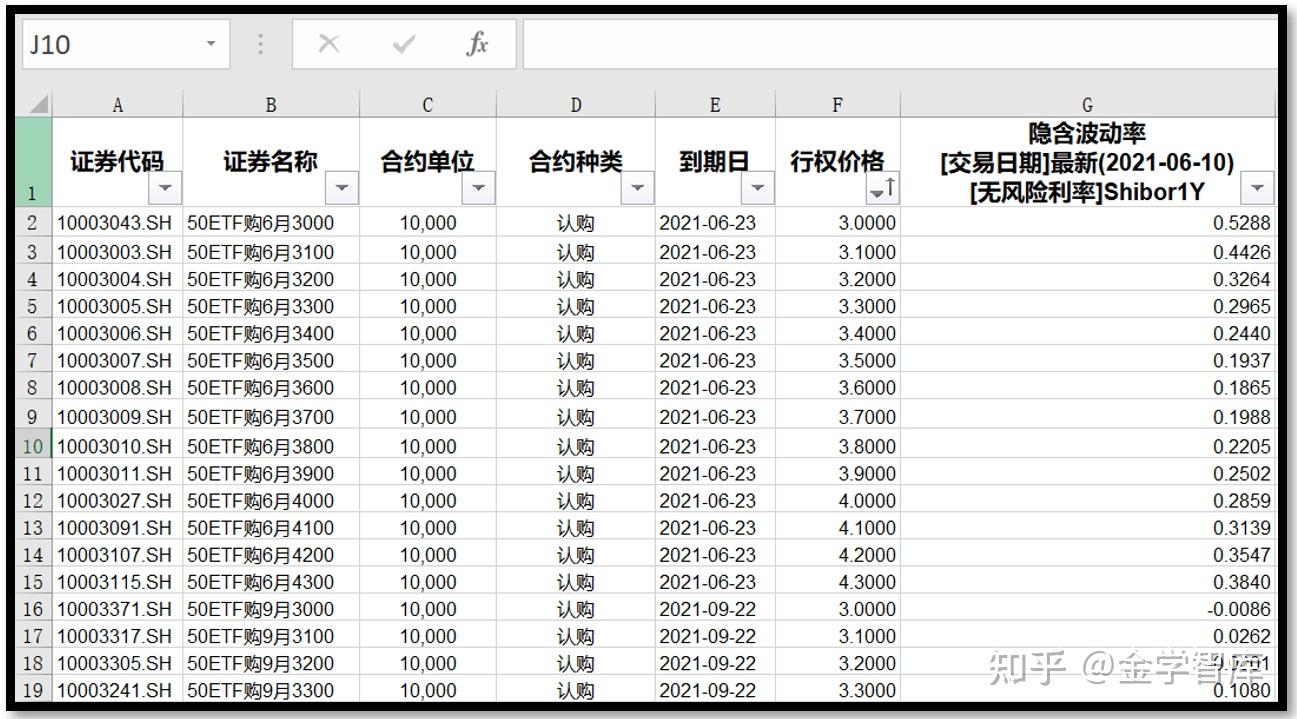1297x719 pixels.
Task: Open the Name Box dropdown arrow
Action: tap(211, 43)
